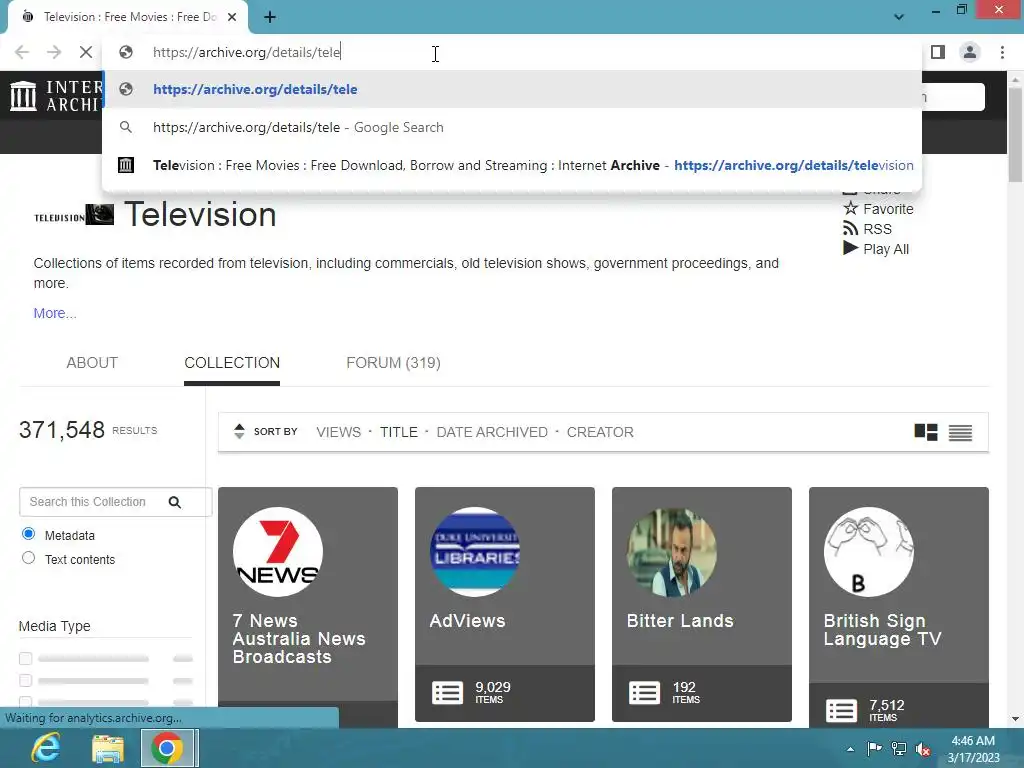Click the 7 News Australia News Broadcasts title
Viewport: 1024px width, 768px height.
pos(299,639)
